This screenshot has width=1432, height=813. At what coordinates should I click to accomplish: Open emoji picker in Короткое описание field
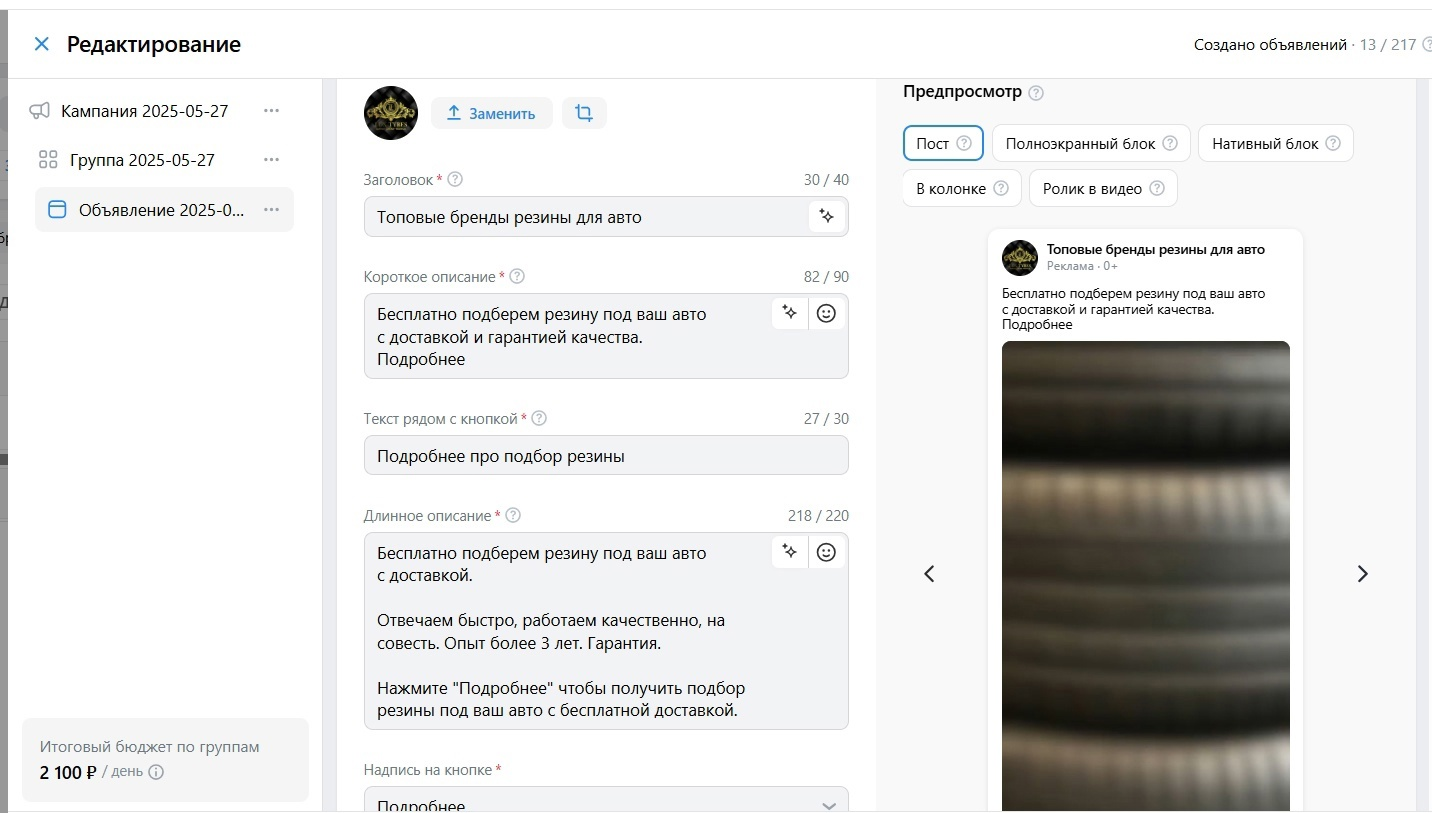click(x=826, y=313)
